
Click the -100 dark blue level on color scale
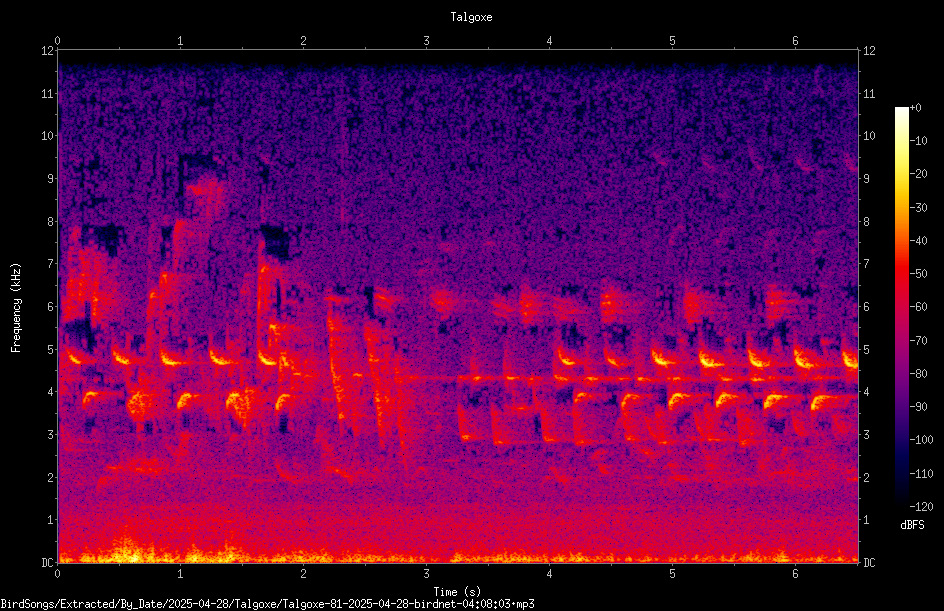902,439
